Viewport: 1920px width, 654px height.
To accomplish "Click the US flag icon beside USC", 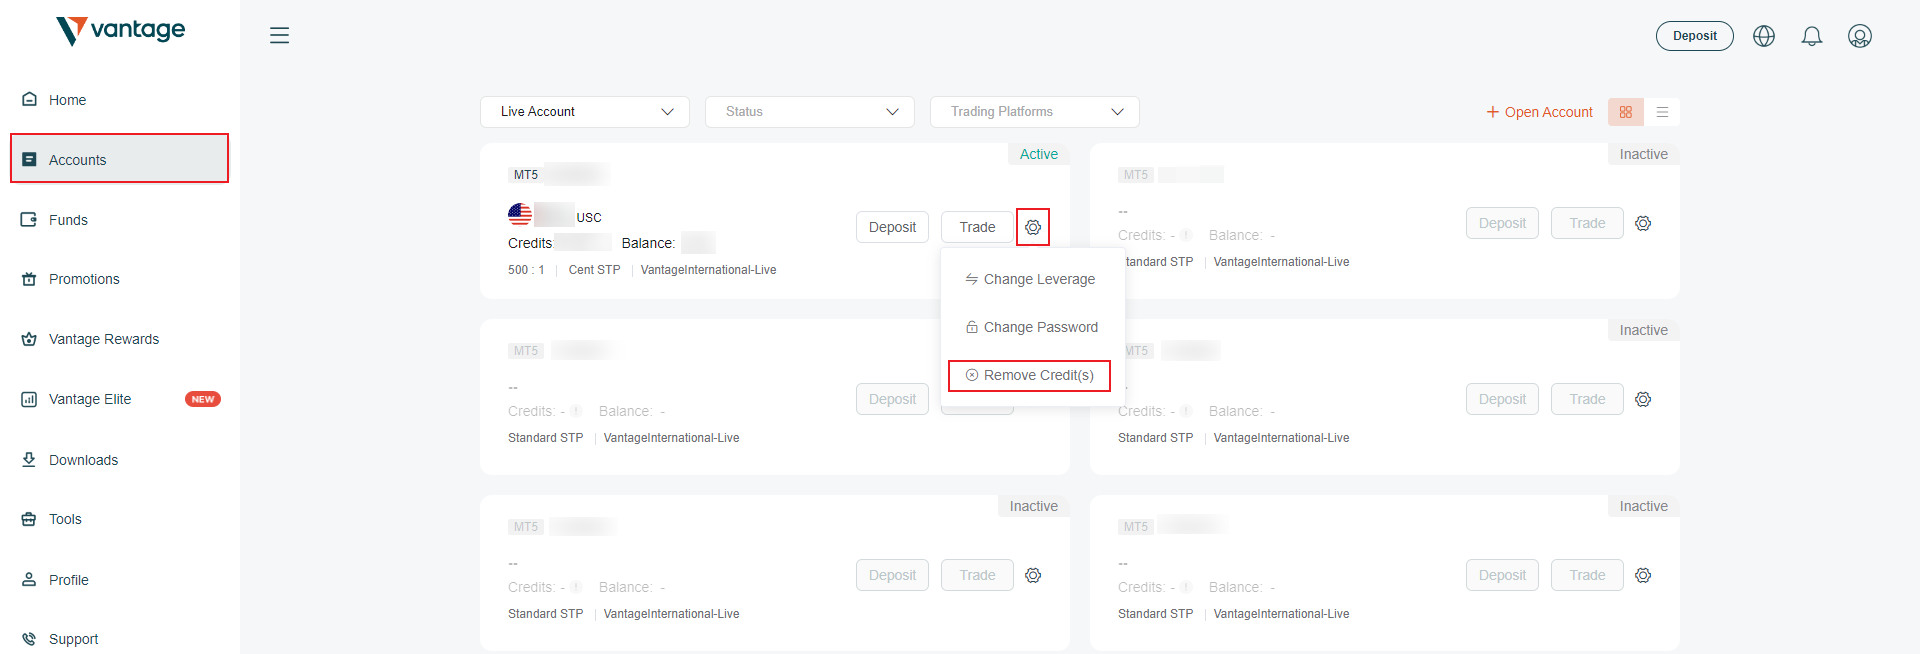I will tap(520, 214).
